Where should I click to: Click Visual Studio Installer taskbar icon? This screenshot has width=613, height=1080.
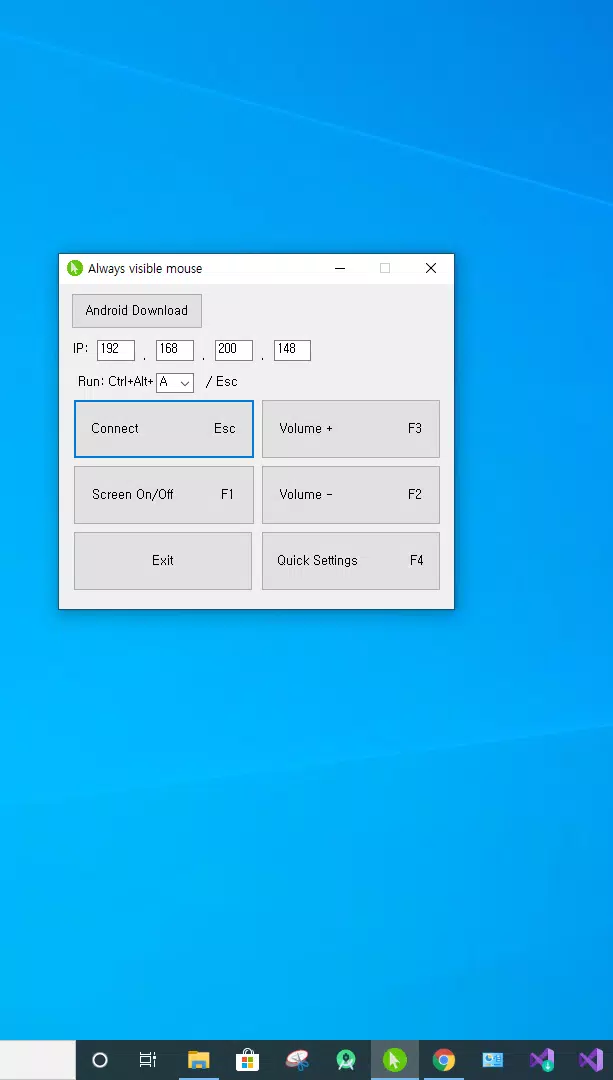542,1060
